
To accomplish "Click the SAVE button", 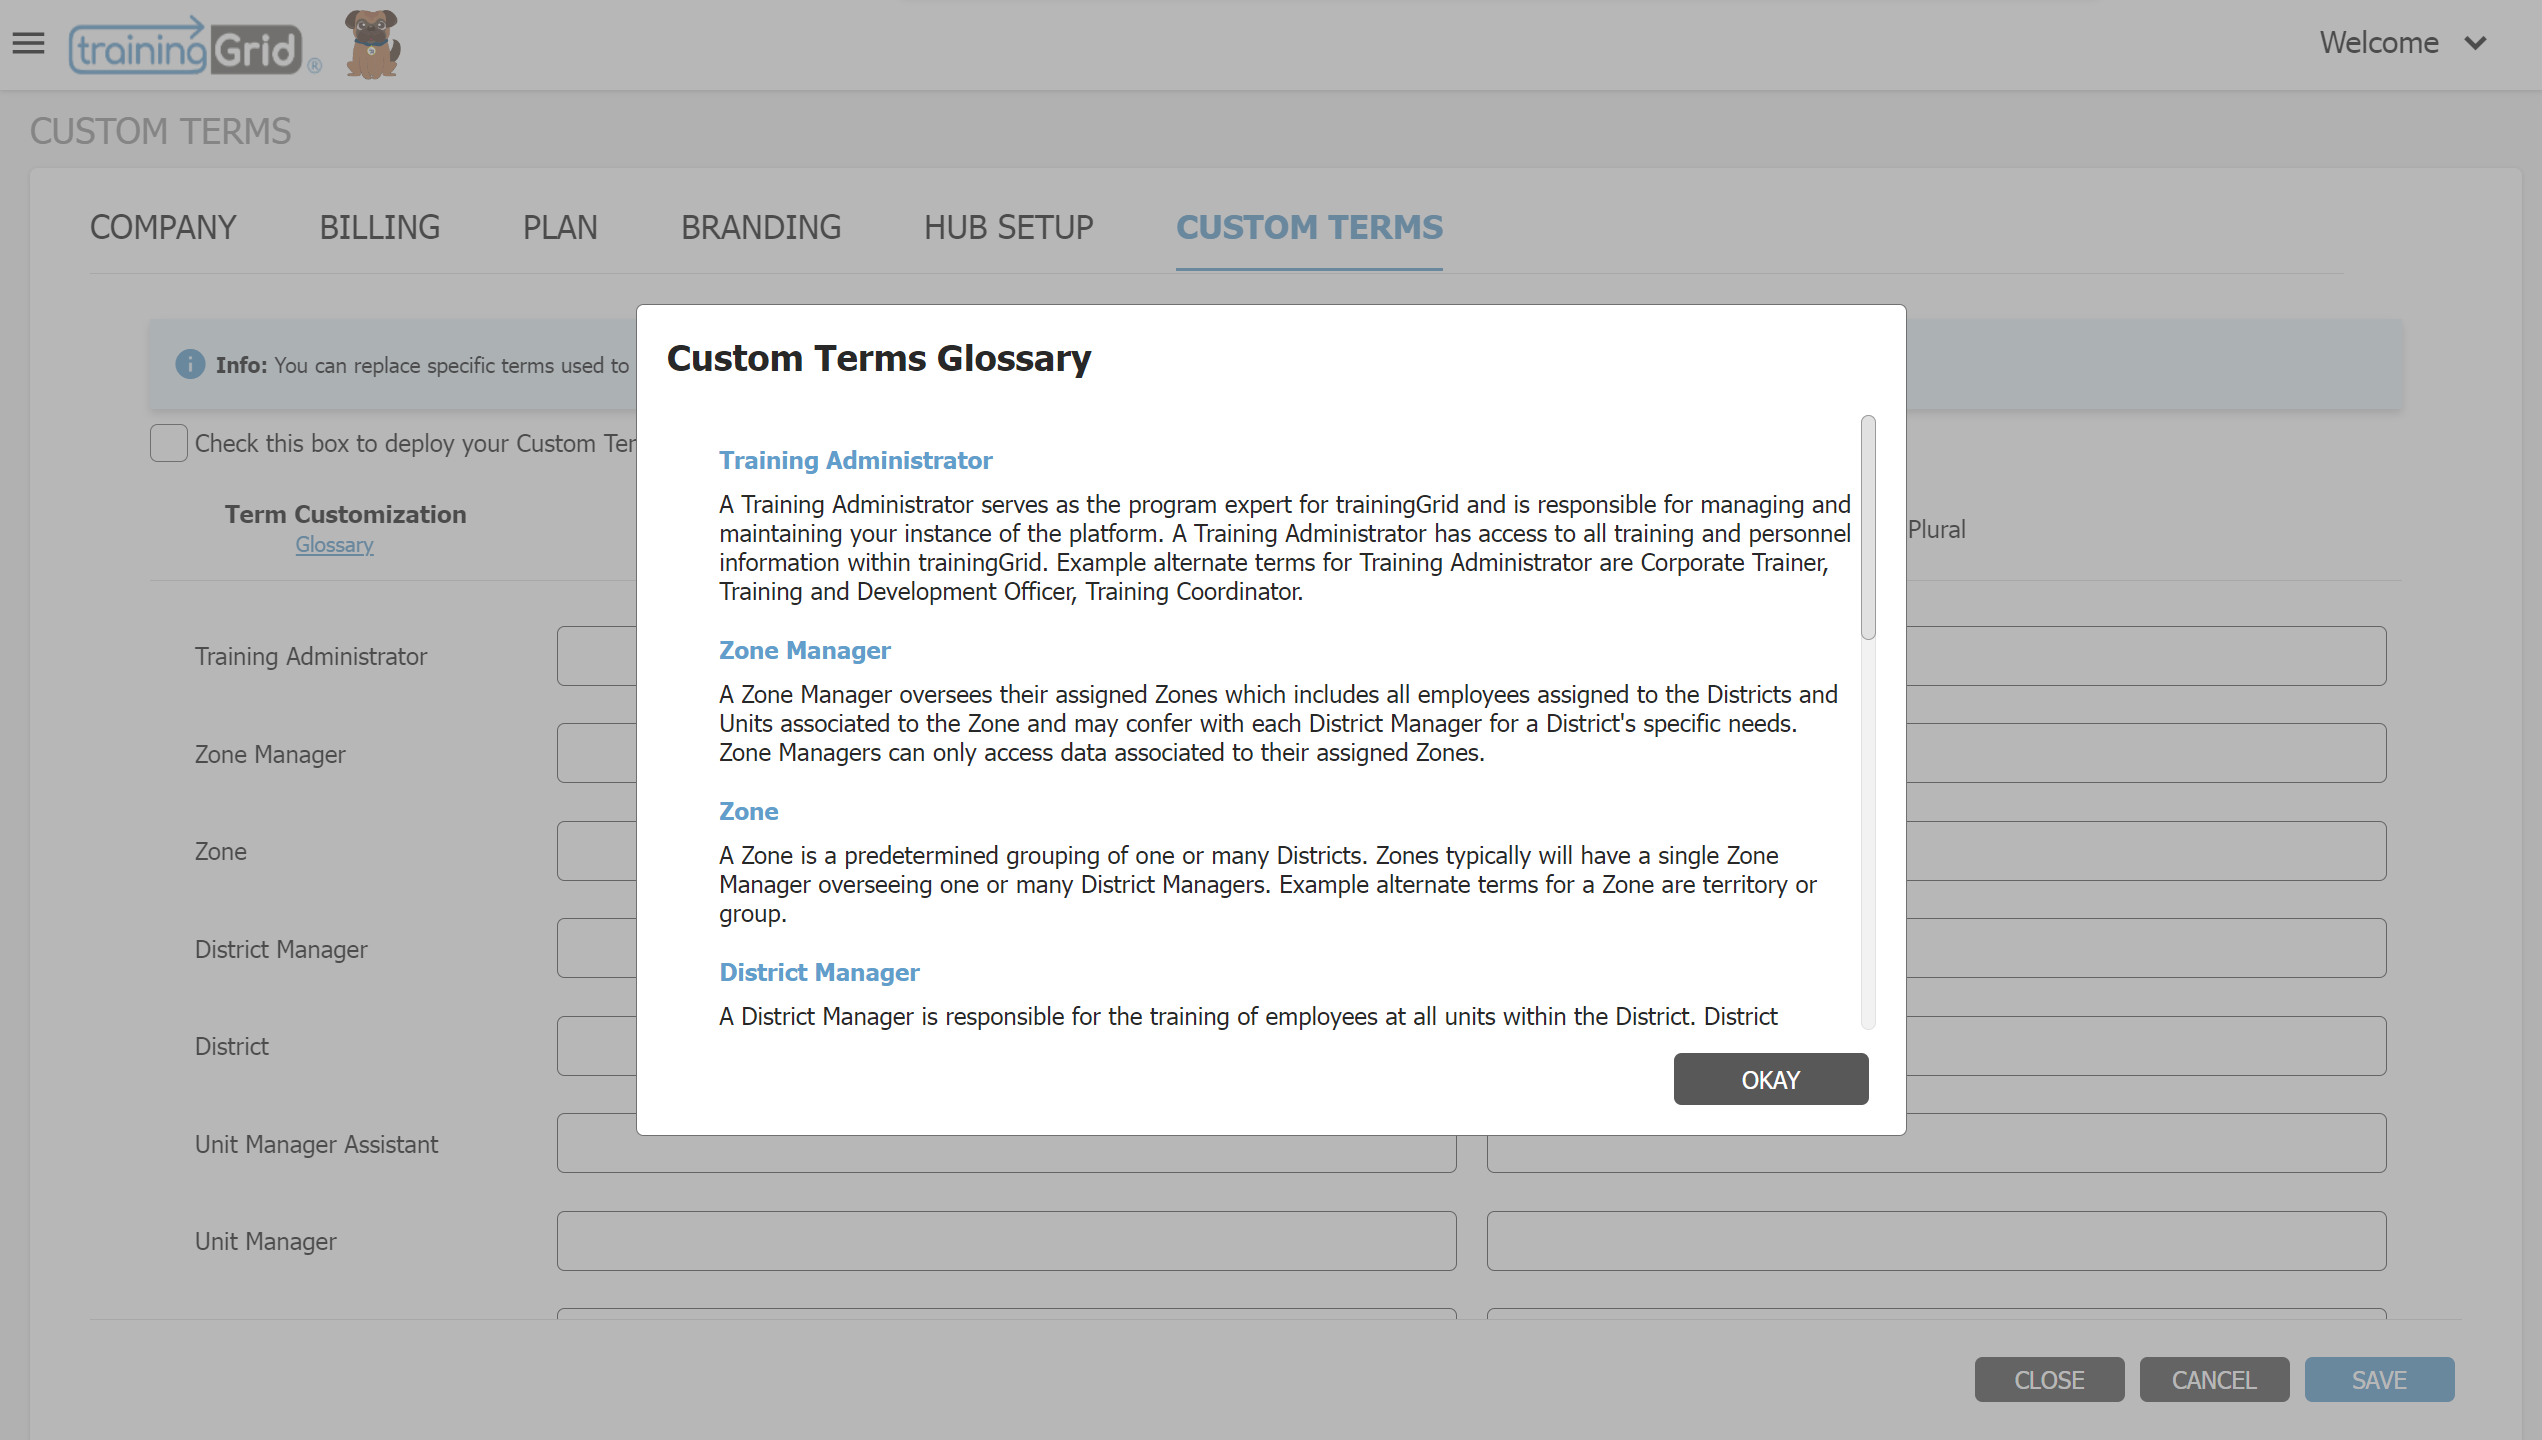I will (2378, 1380).
